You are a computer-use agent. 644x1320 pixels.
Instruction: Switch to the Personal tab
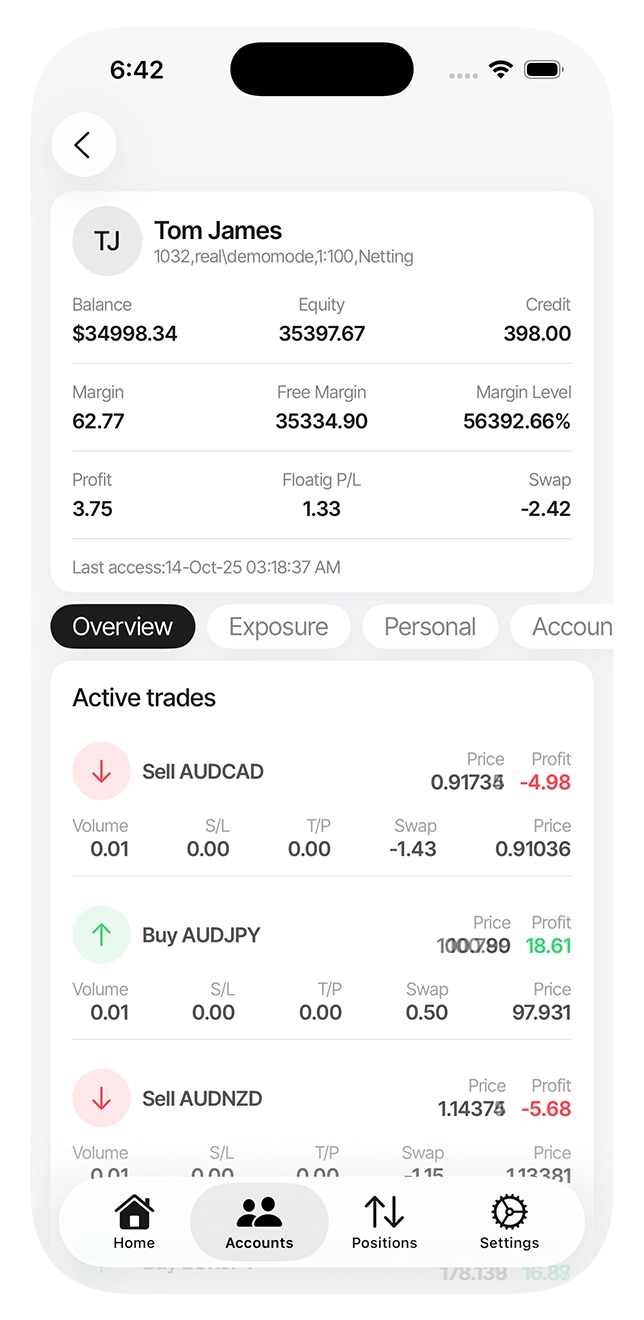pos(430,627)
